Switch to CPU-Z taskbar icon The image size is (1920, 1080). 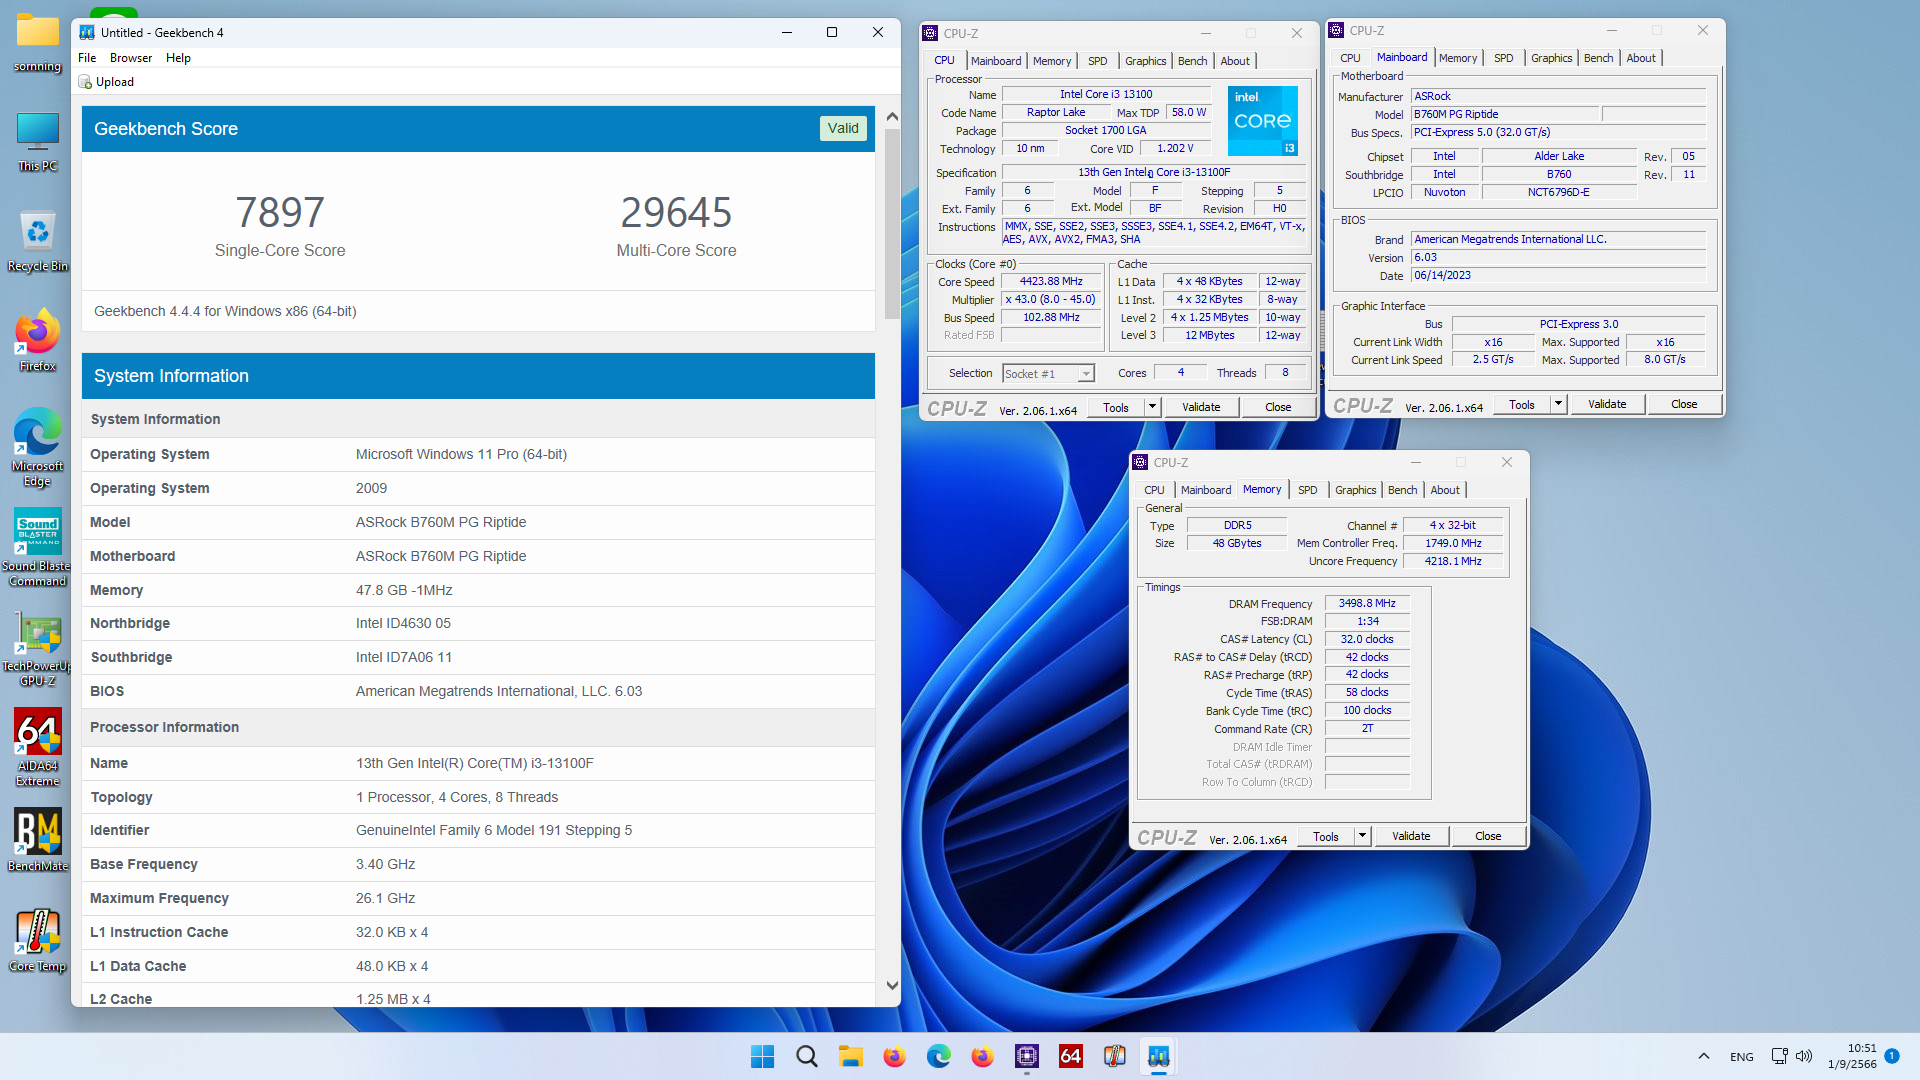(x=1026, y=1056)
